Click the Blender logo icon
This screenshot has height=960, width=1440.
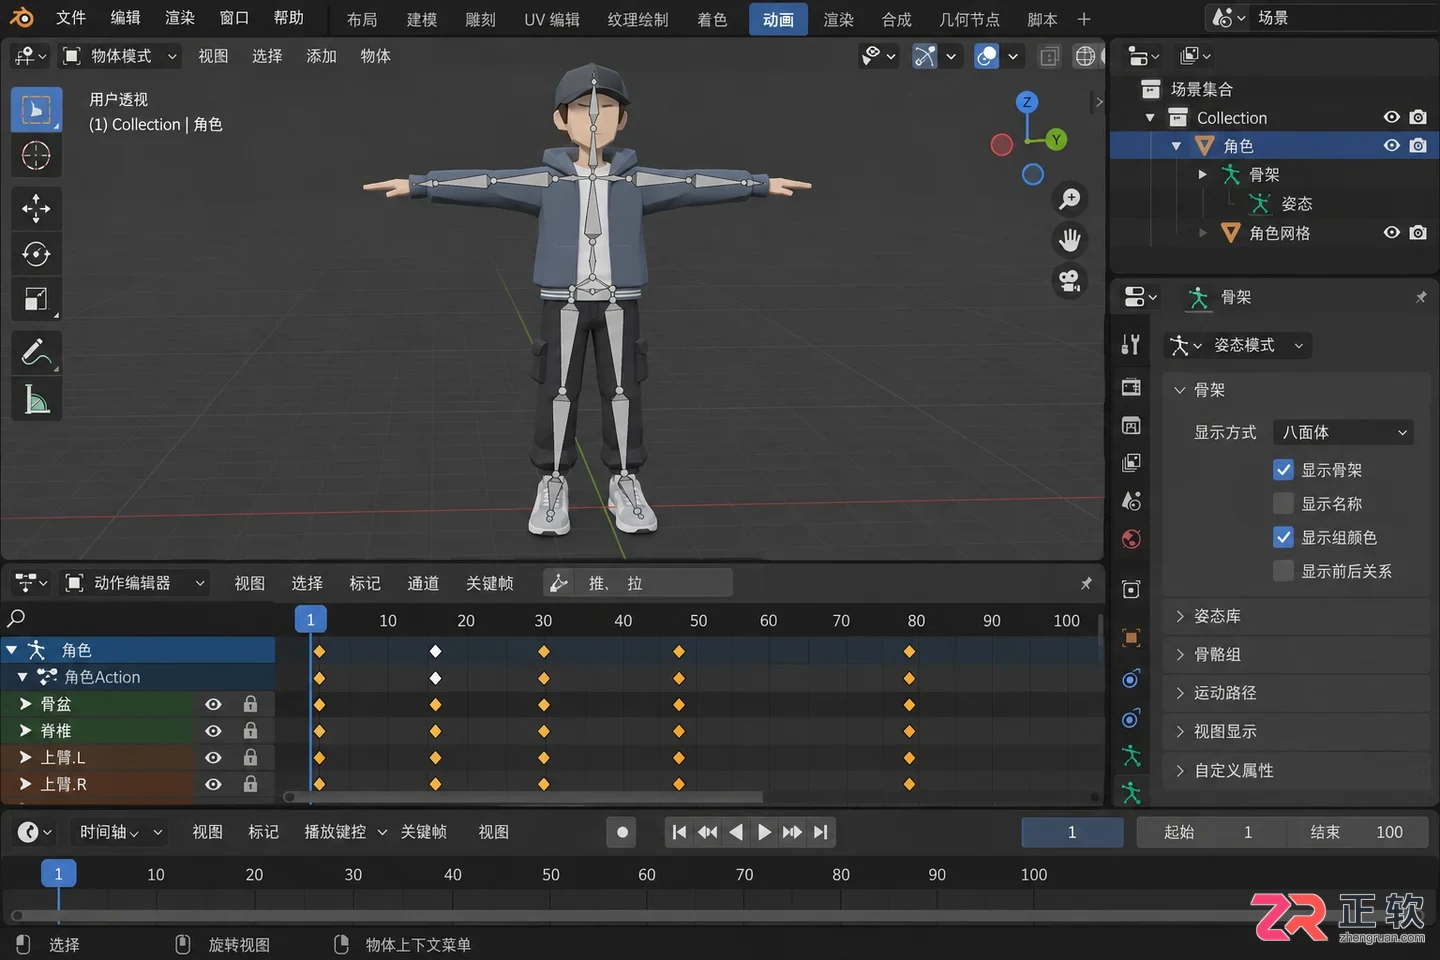[21, 18]
